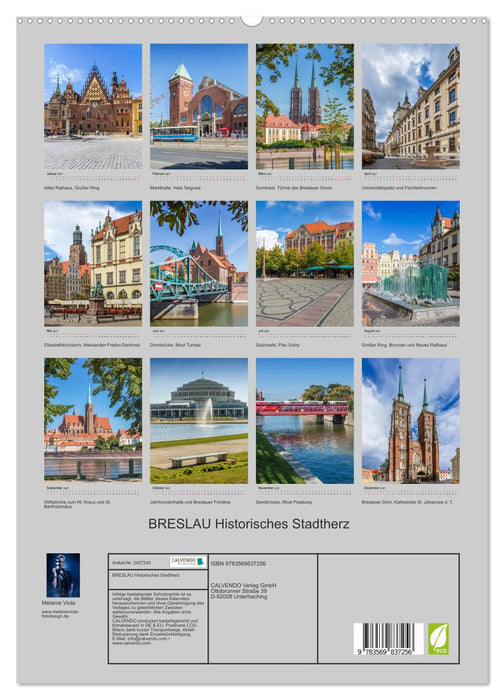504x700 pixels.
Task: Open the Elisabethkirchturm May photo
Action: coord(93,263)
